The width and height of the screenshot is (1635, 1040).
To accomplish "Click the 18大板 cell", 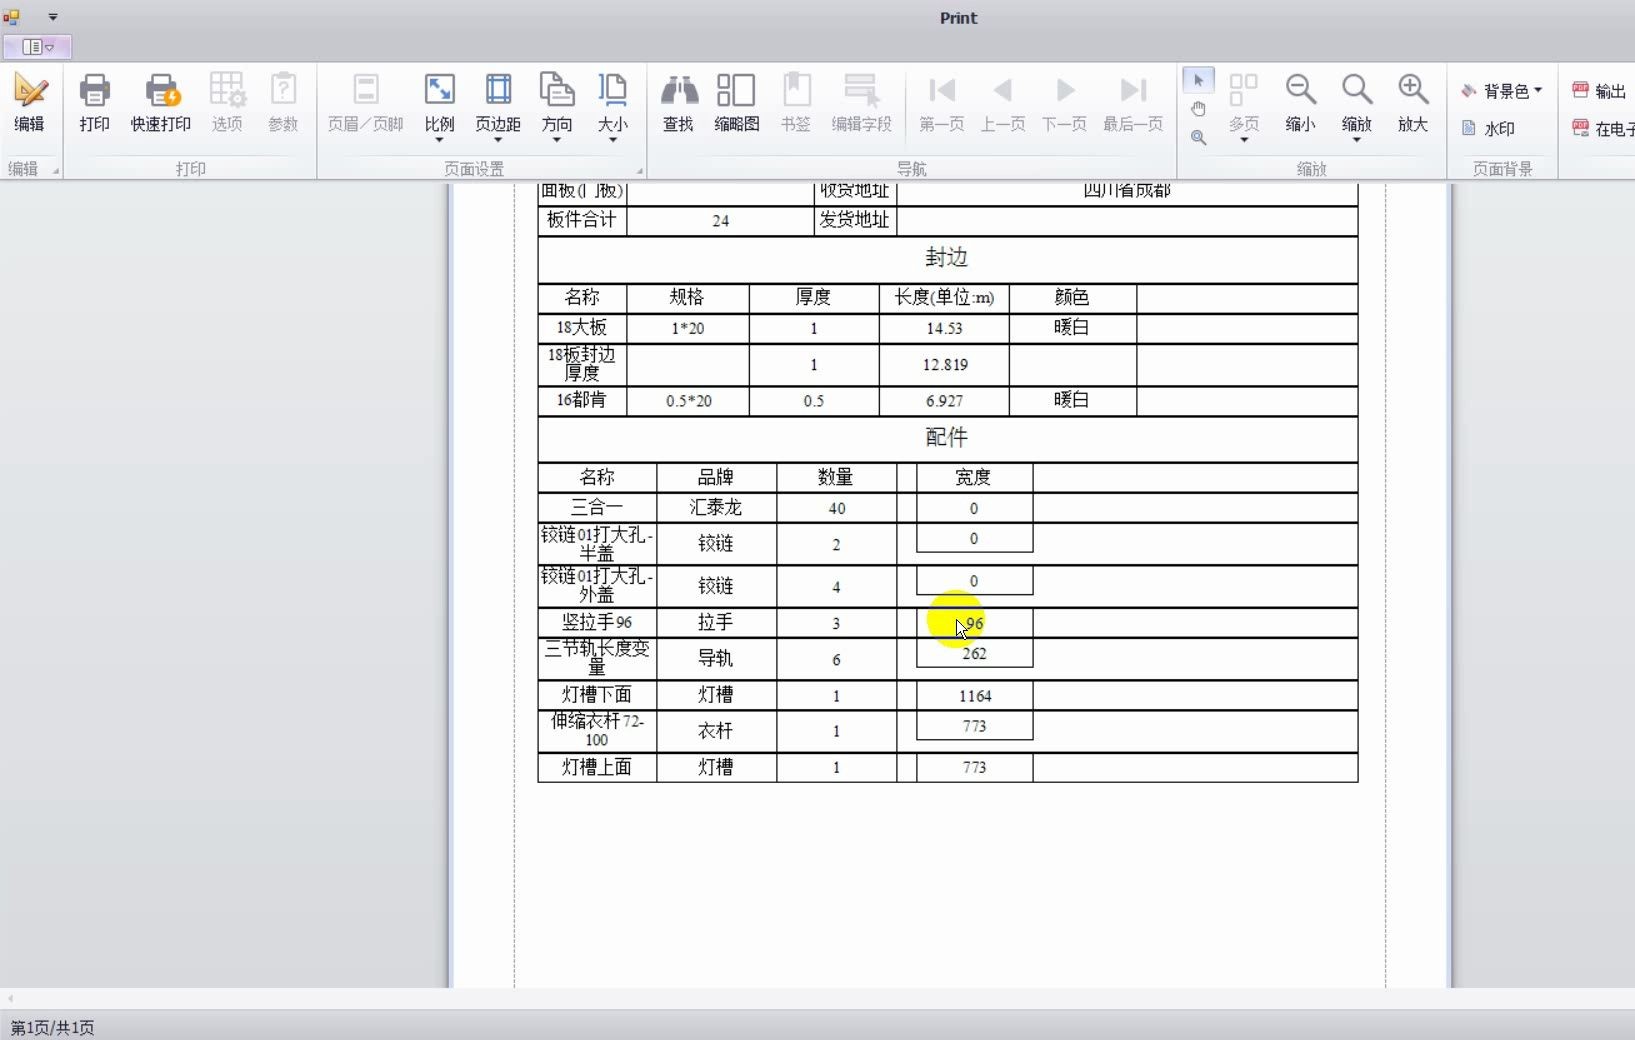I will 582,328.
